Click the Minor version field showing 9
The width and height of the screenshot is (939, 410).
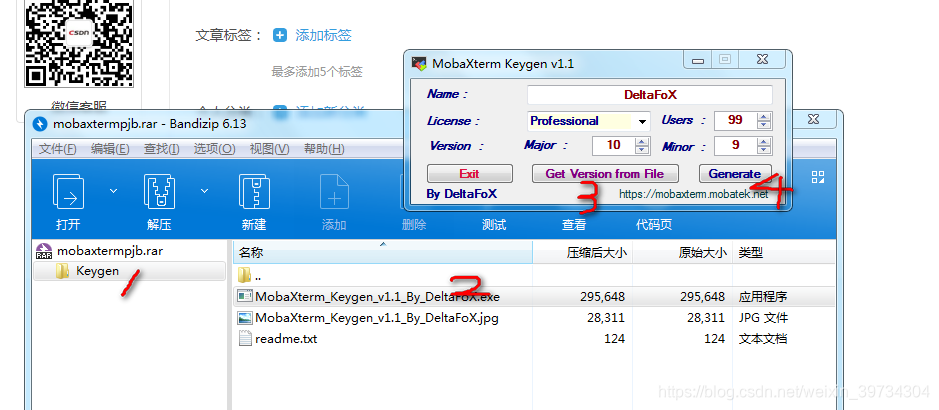coord(735,145)
